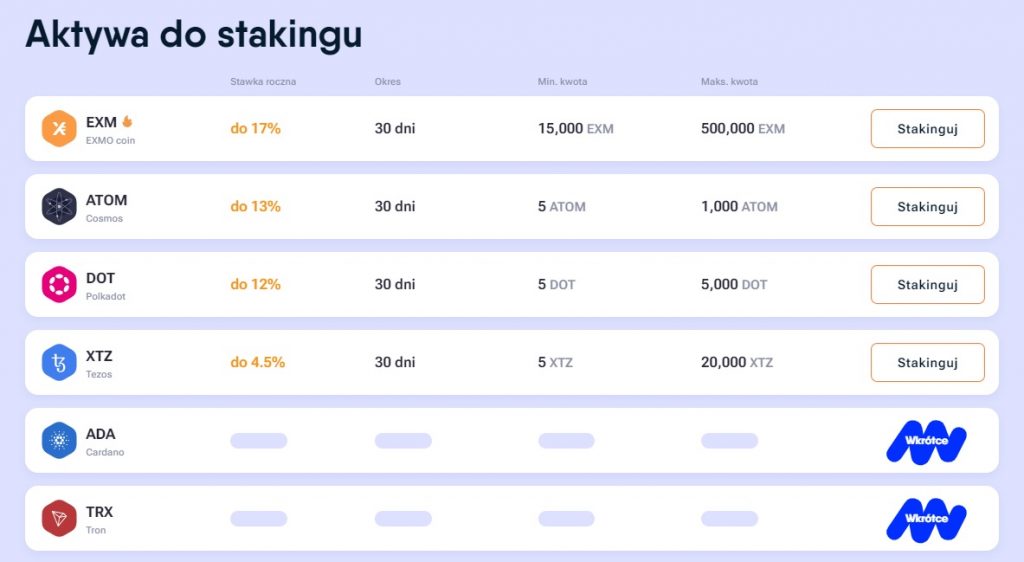The image size is (1024, 562).
Task: Click the orange EXM coin icon
Action: (59, 129)
